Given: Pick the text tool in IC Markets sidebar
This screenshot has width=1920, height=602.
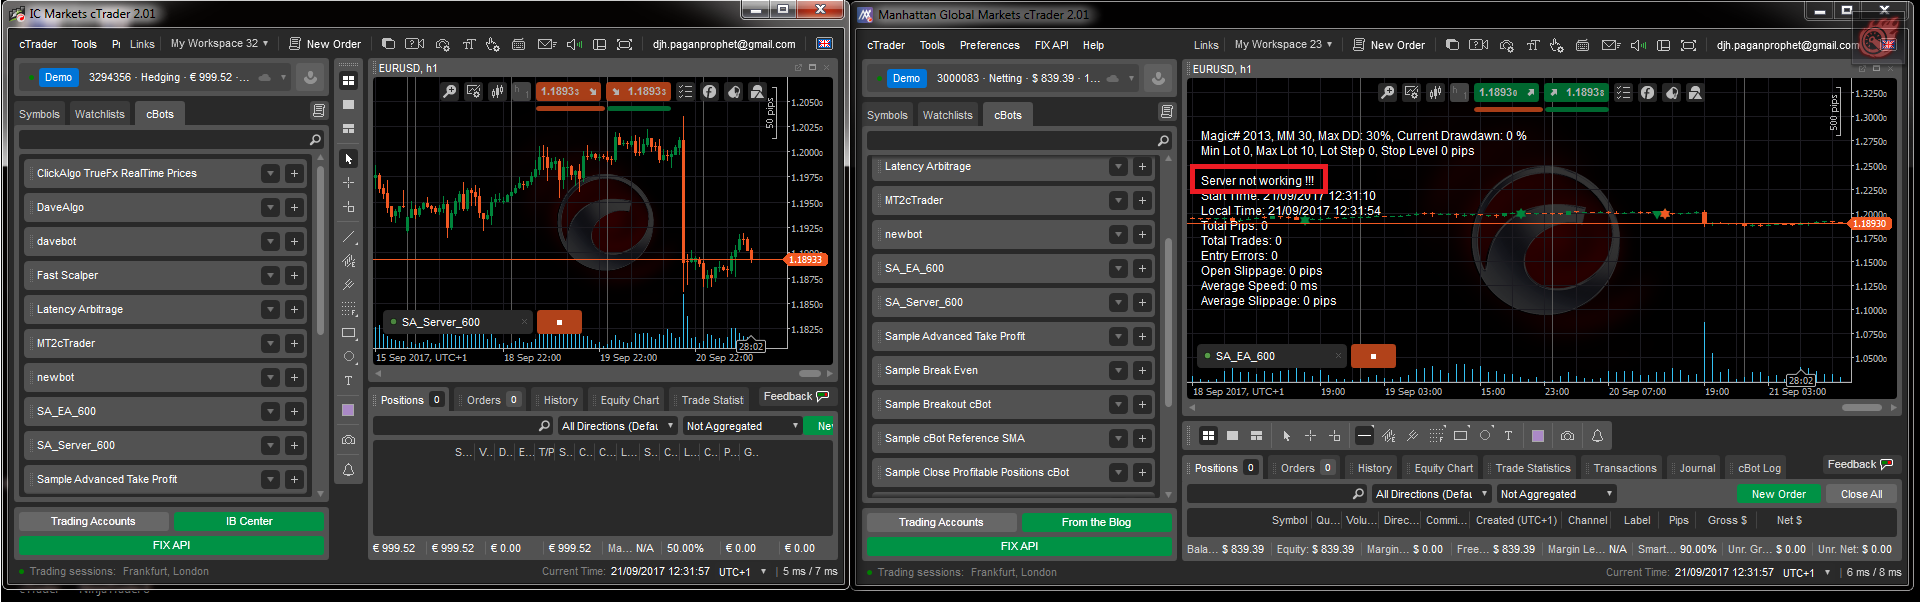Looking at the screenshot, I should pos(348,381).
